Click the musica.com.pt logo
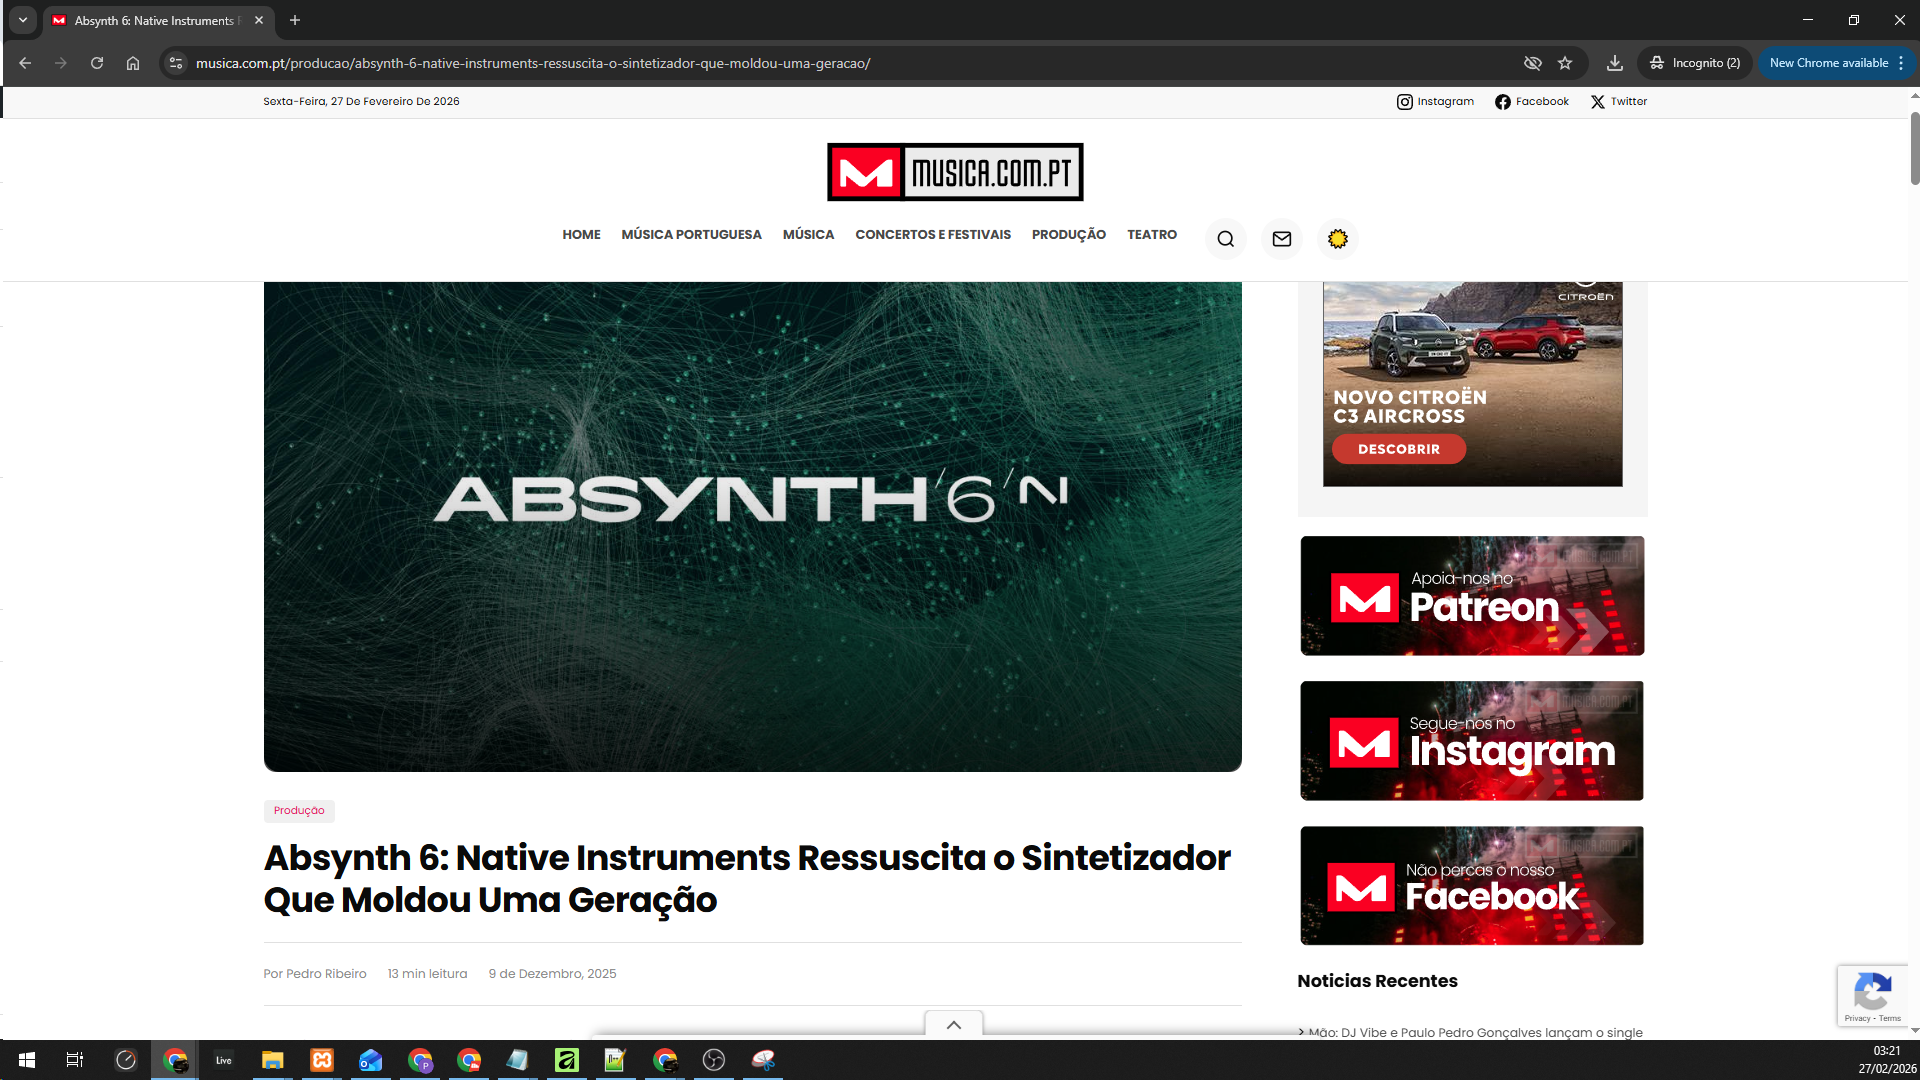The height and width of the screenshot is (1080, 1920). tap(955, 172)
